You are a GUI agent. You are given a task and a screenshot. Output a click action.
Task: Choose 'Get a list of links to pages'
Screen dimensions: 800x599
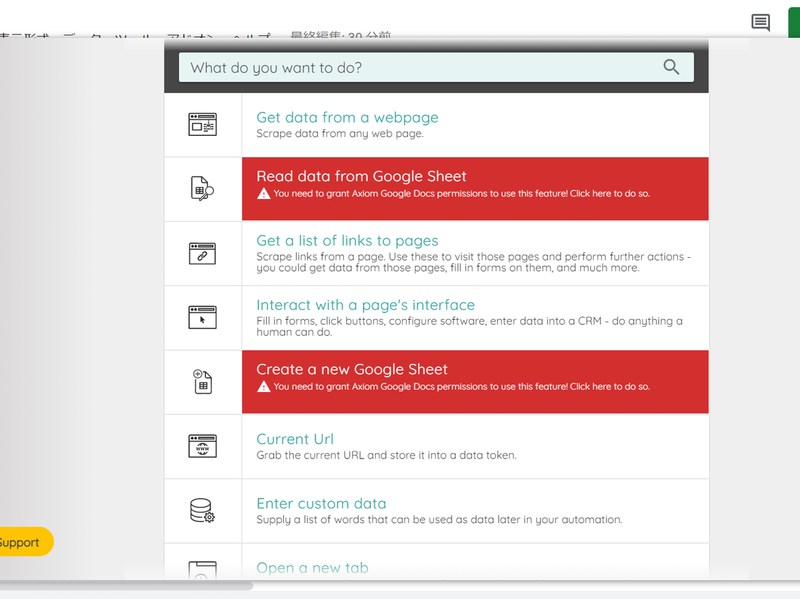[347, 240]
